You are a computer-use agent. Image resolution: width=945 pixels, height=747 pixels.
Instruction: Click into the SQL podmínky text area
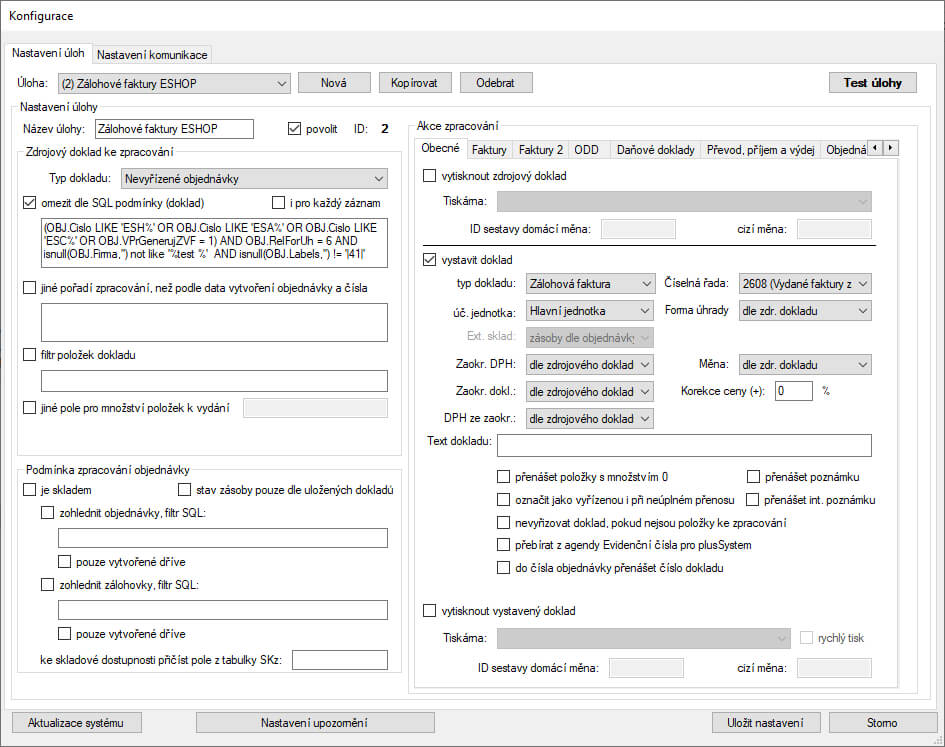214,243
